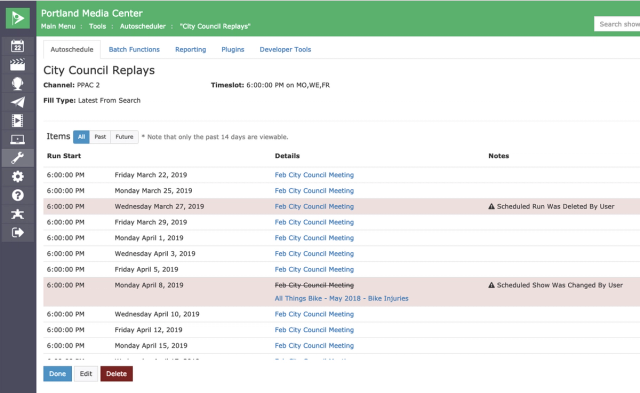Click the Run Start column header
The width and height of the screenshot is (640, 393).
tap(64, 156)
